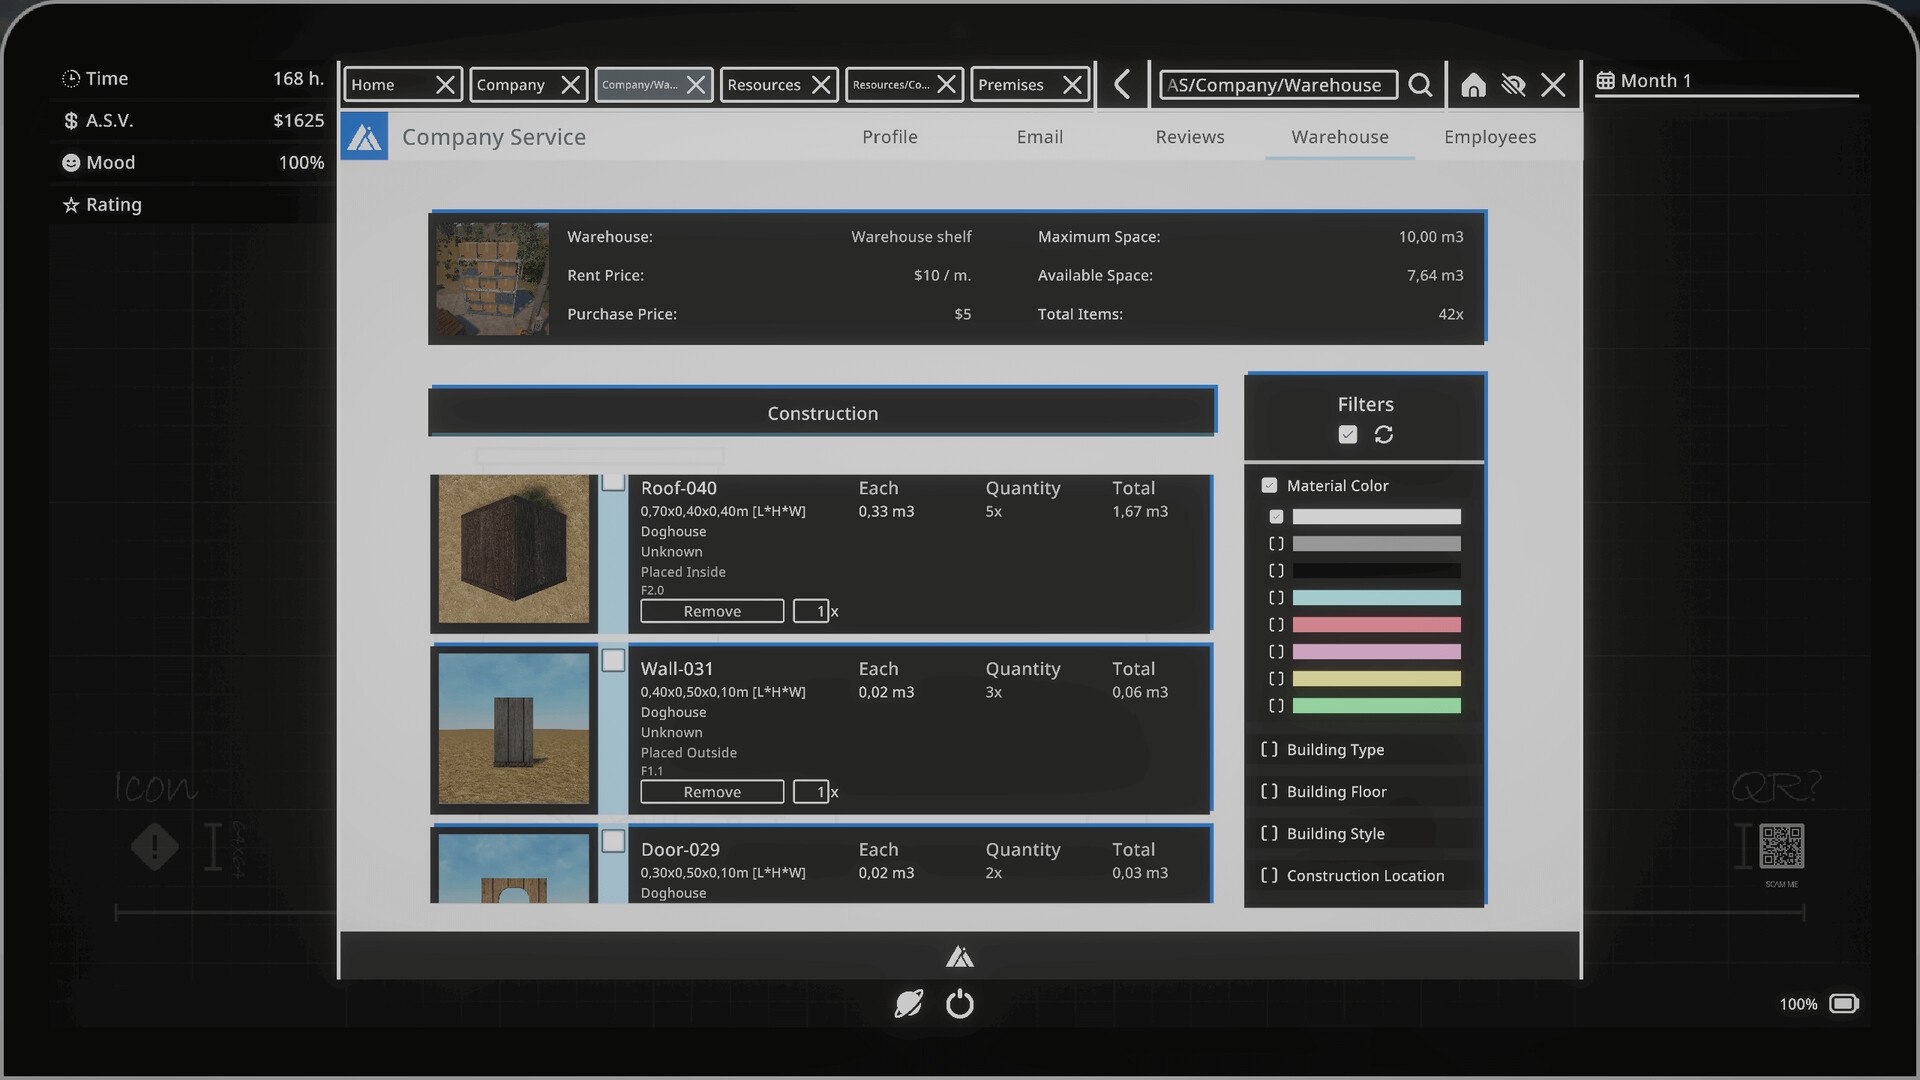Viewport: 1920px width, 1080px height.
Task: Switch to the Employees tab
Action: click(1490, 137)
